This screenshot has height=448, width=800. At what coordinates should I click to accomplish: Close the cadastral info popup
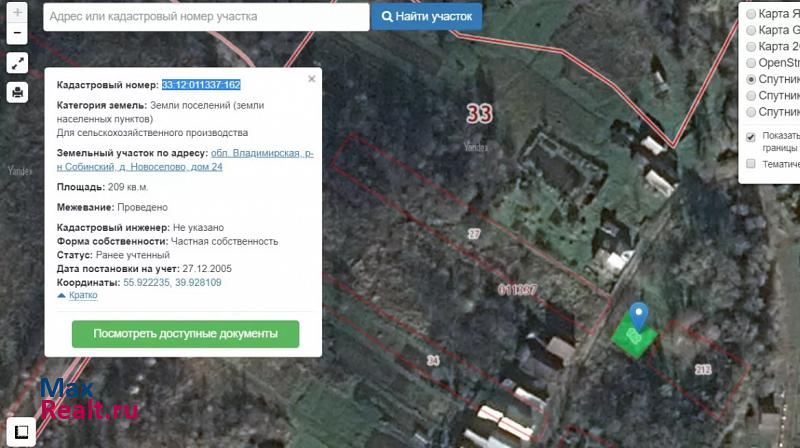coord(311,78)
